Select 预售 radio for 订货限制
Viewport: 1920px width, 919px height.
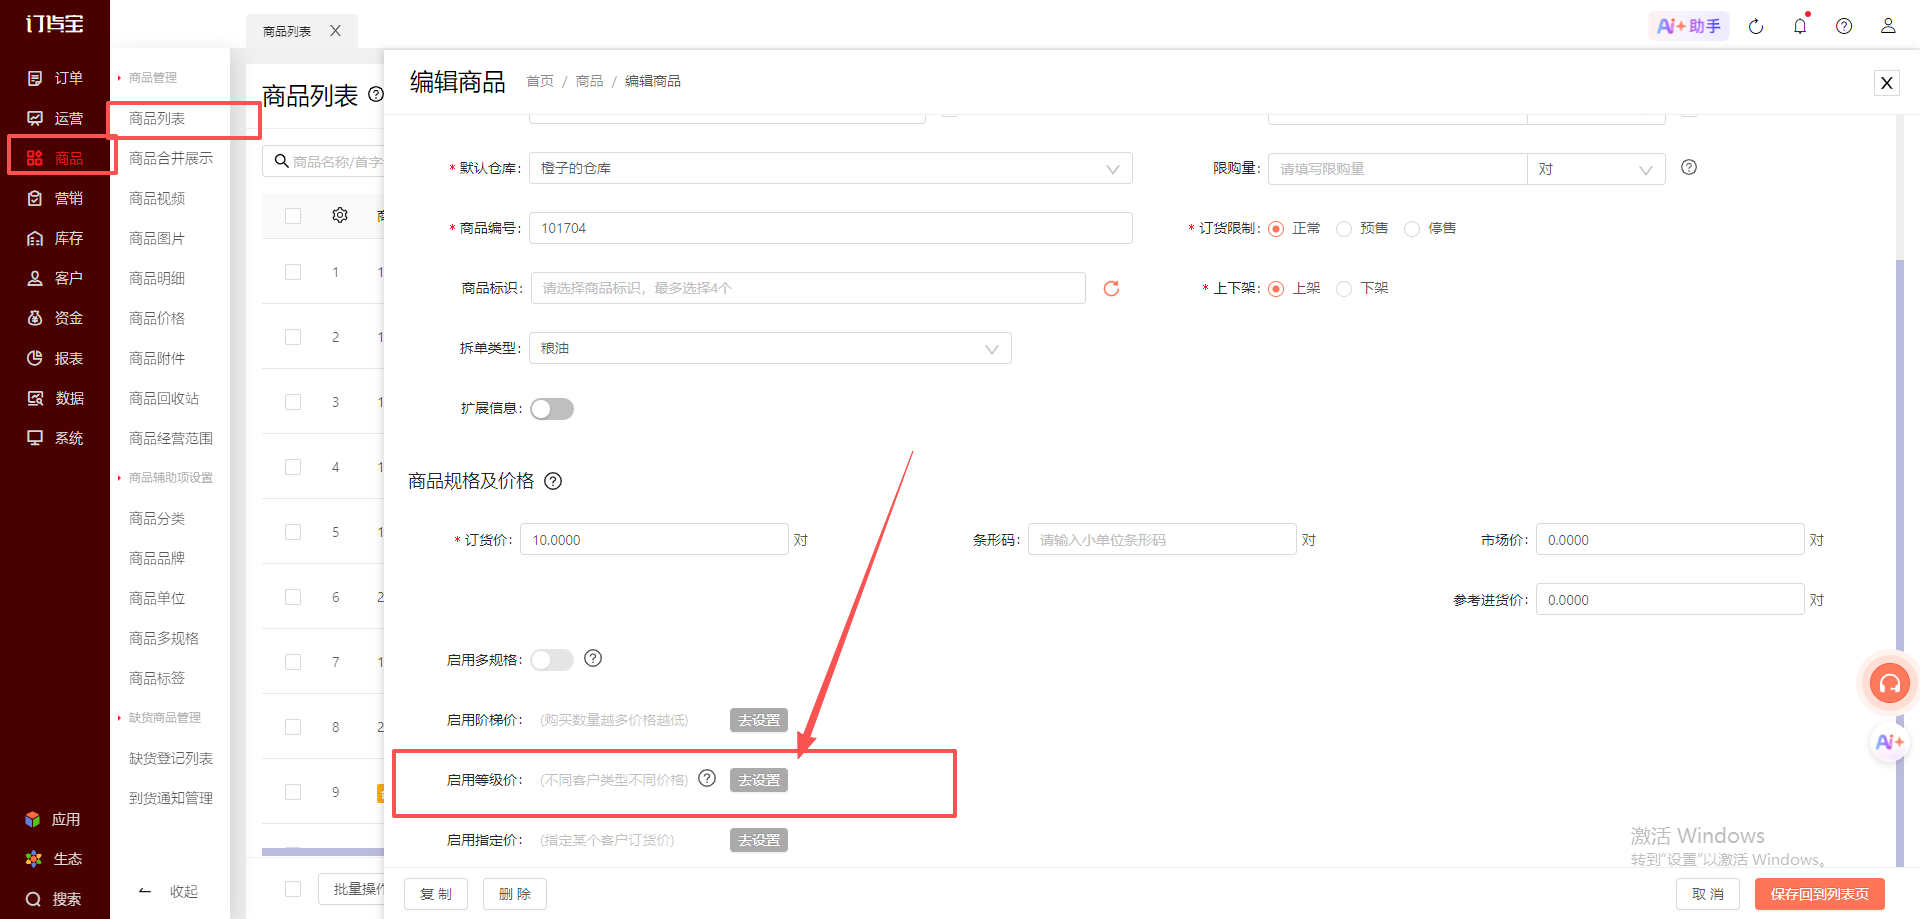click(1344, 229)
